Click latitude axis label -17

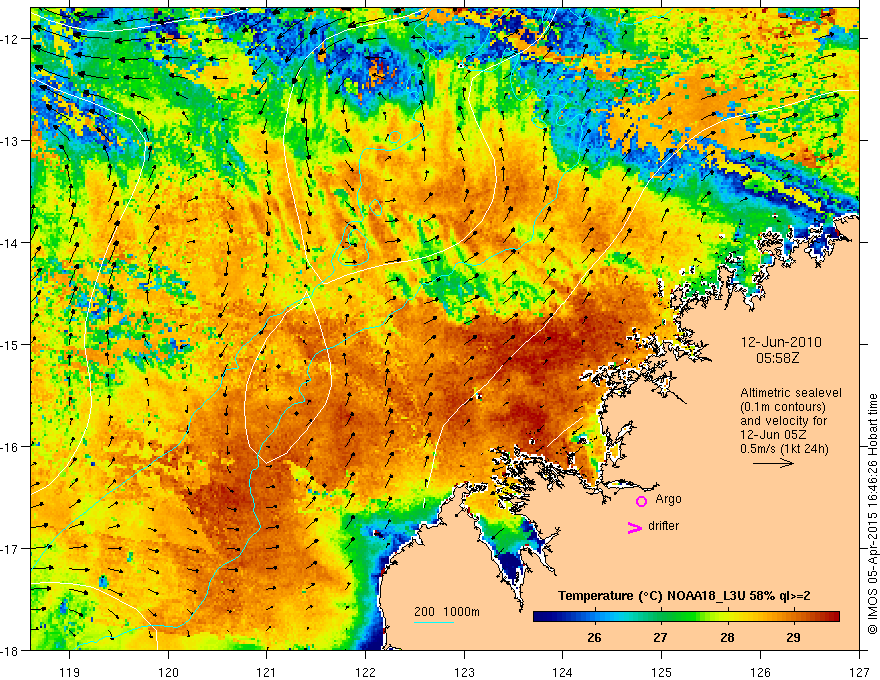click(x=11, y=548)
